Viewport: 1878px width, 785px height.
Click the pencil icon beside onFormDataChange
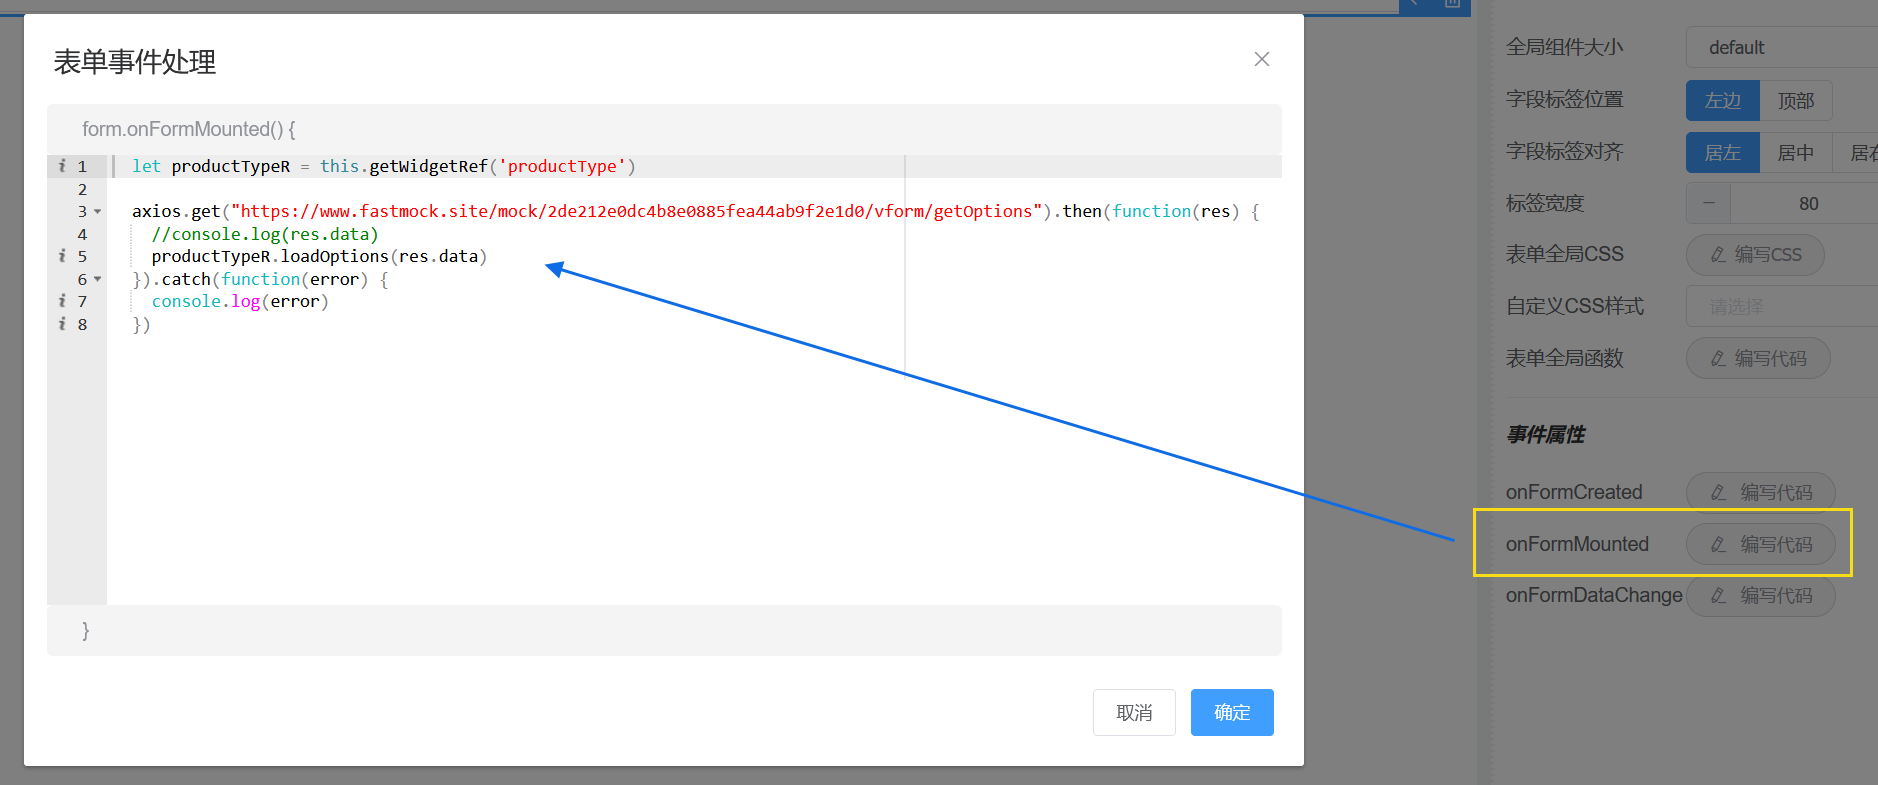click(1718, 596)
